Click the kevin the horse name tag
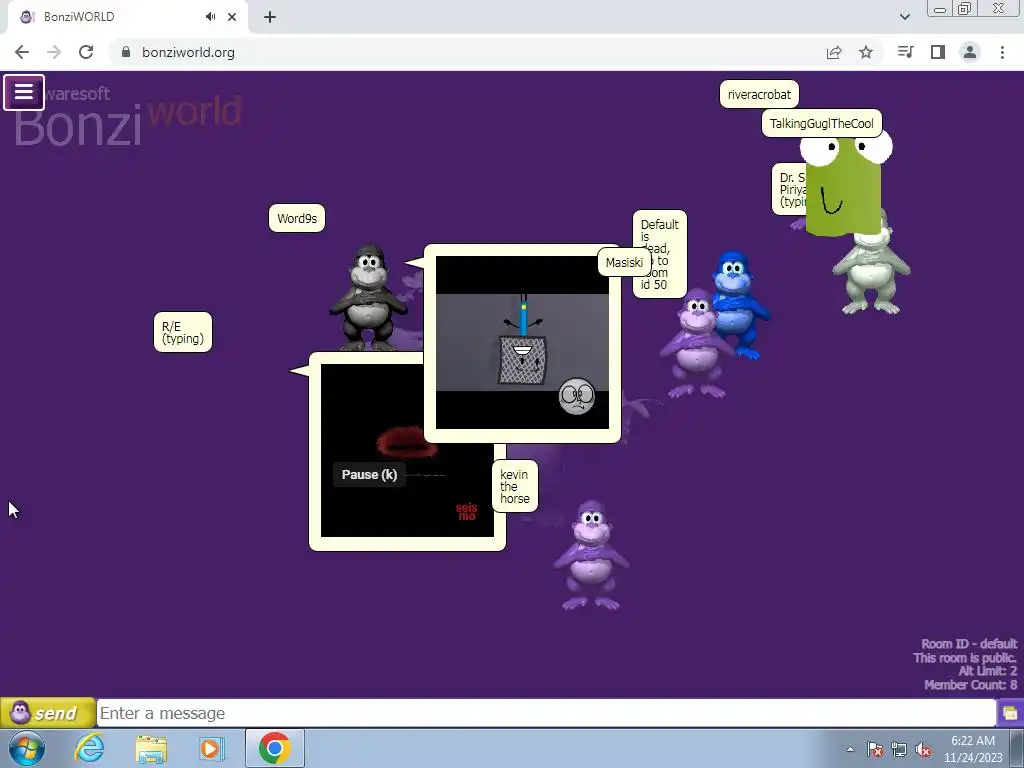The width and height of the screenshot is (1024, 768). tap(514, 487)
